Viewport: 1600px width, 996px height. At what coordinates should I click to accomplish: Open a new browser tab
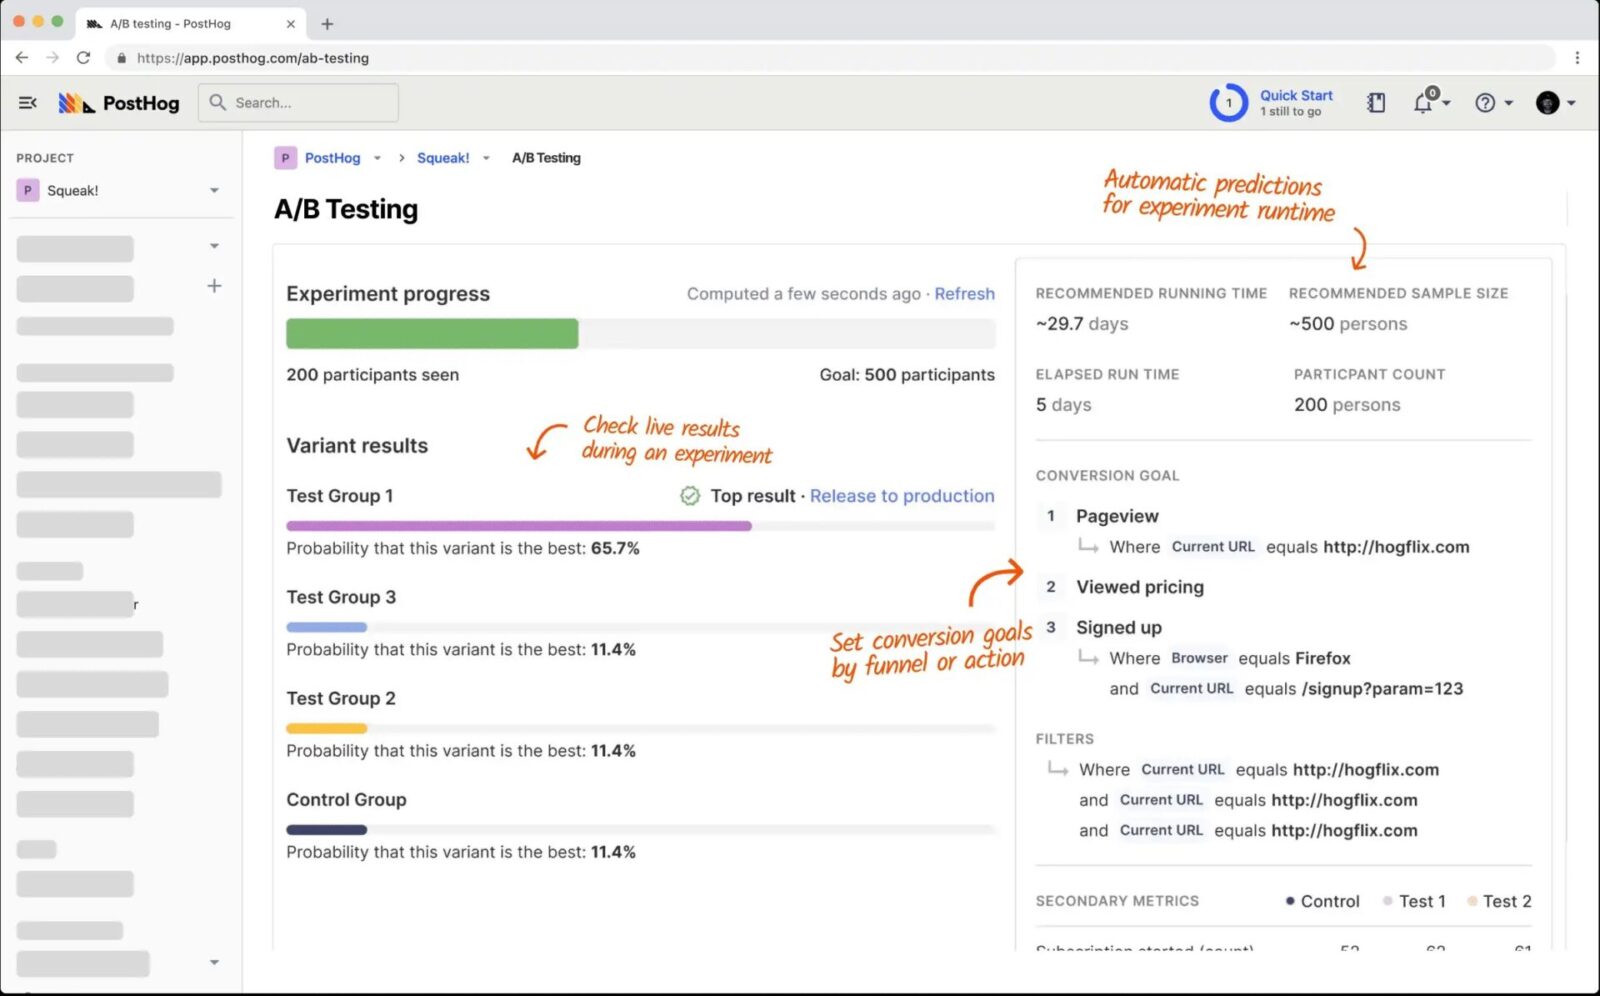327,24
